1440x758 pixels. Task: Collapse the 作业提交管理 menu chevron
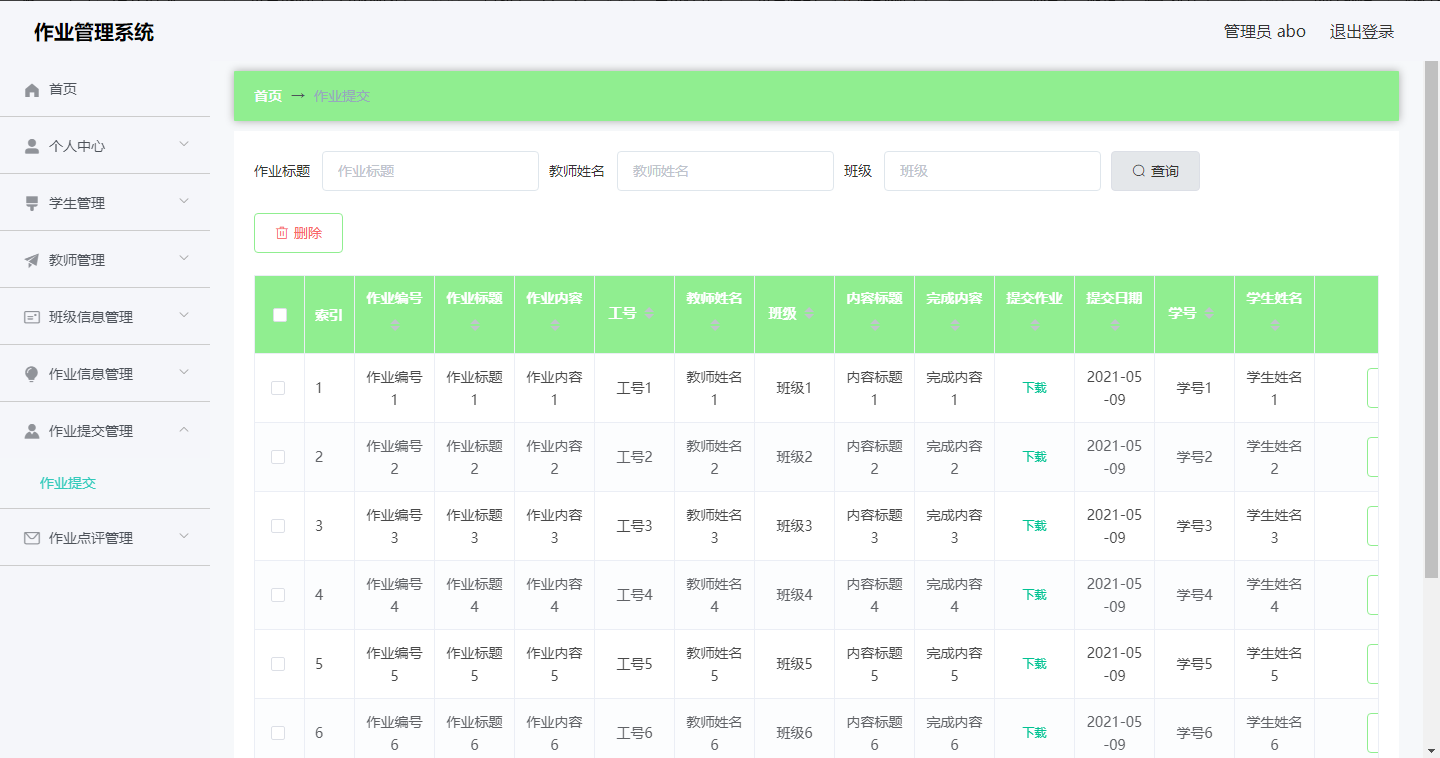(184, 430)
